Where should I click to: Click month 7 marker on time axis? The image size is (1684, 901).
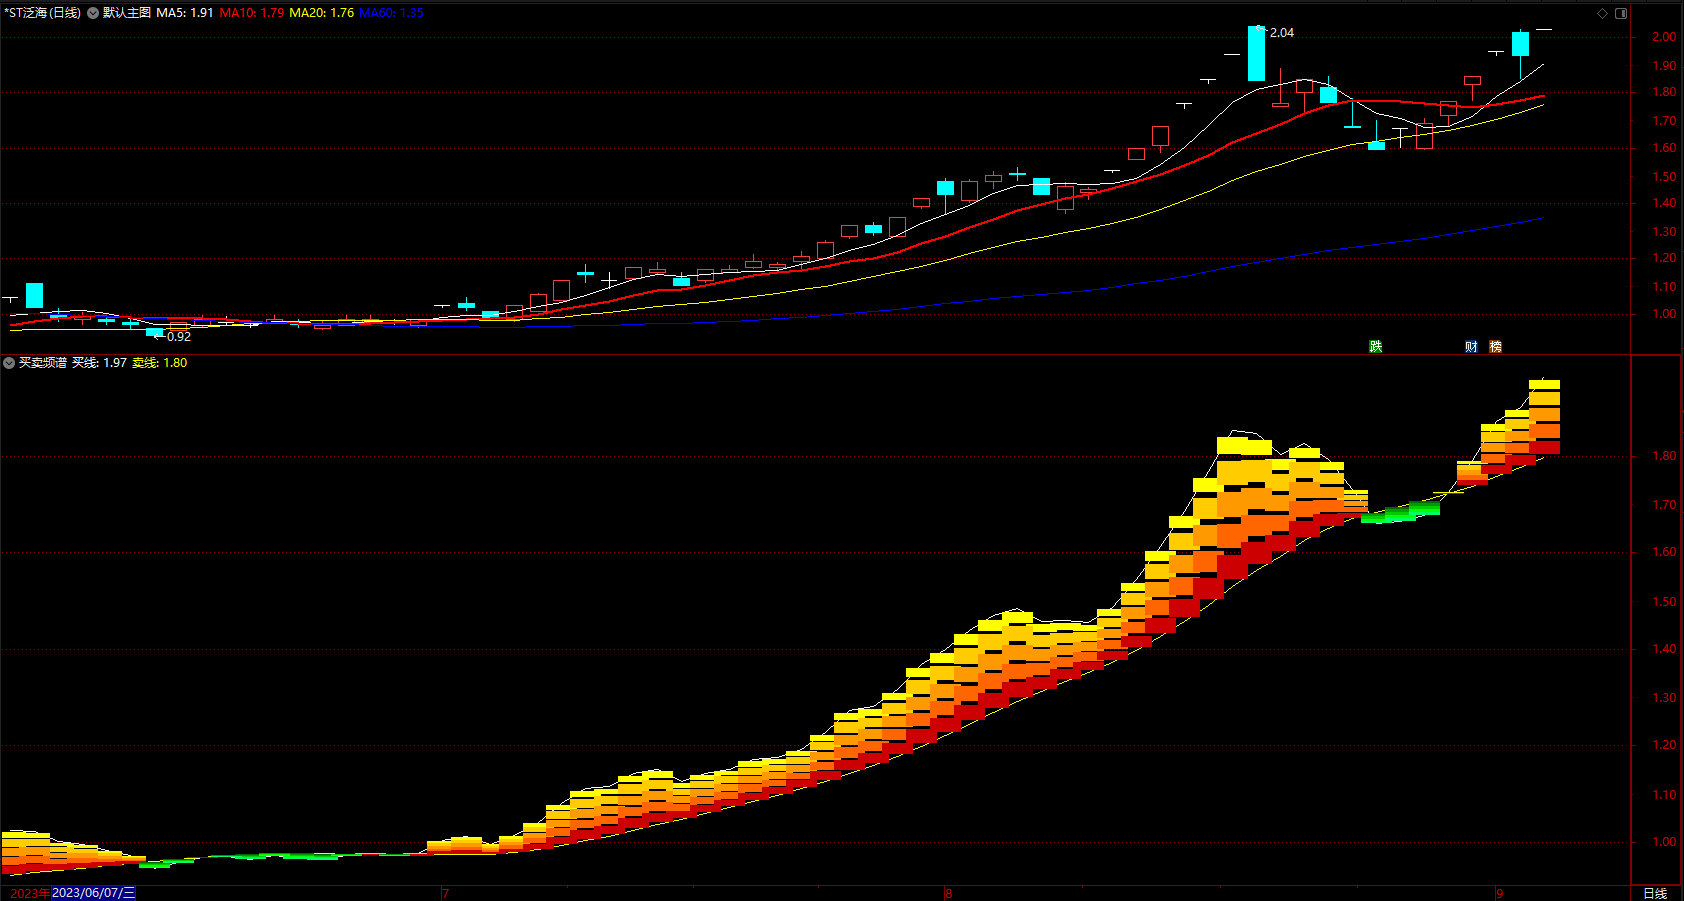click(x=446, y=893)
